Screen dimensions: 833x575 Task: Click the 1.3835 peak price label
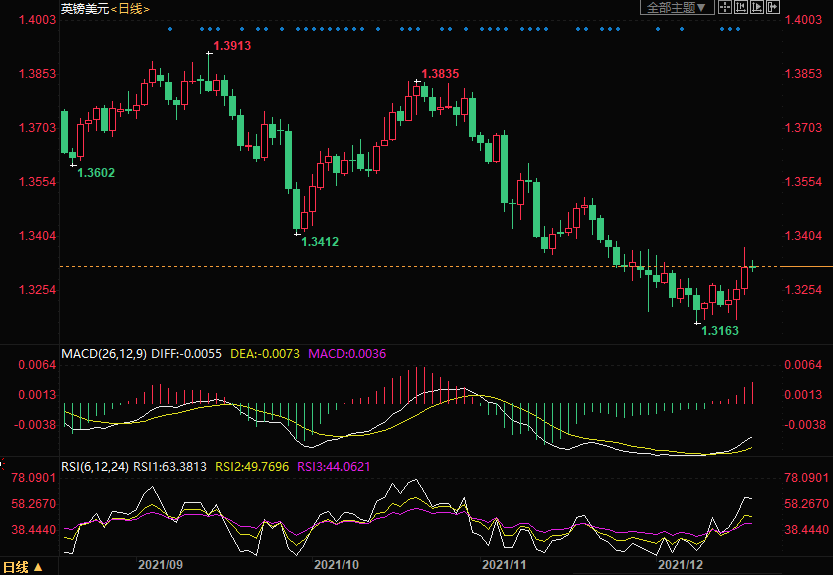point(440,74)
